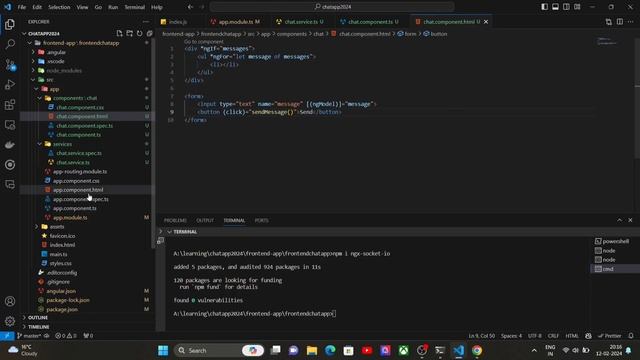Screen dimensions: 640x360
Task: Open Windows Start menu
Action: click(163, 350)
